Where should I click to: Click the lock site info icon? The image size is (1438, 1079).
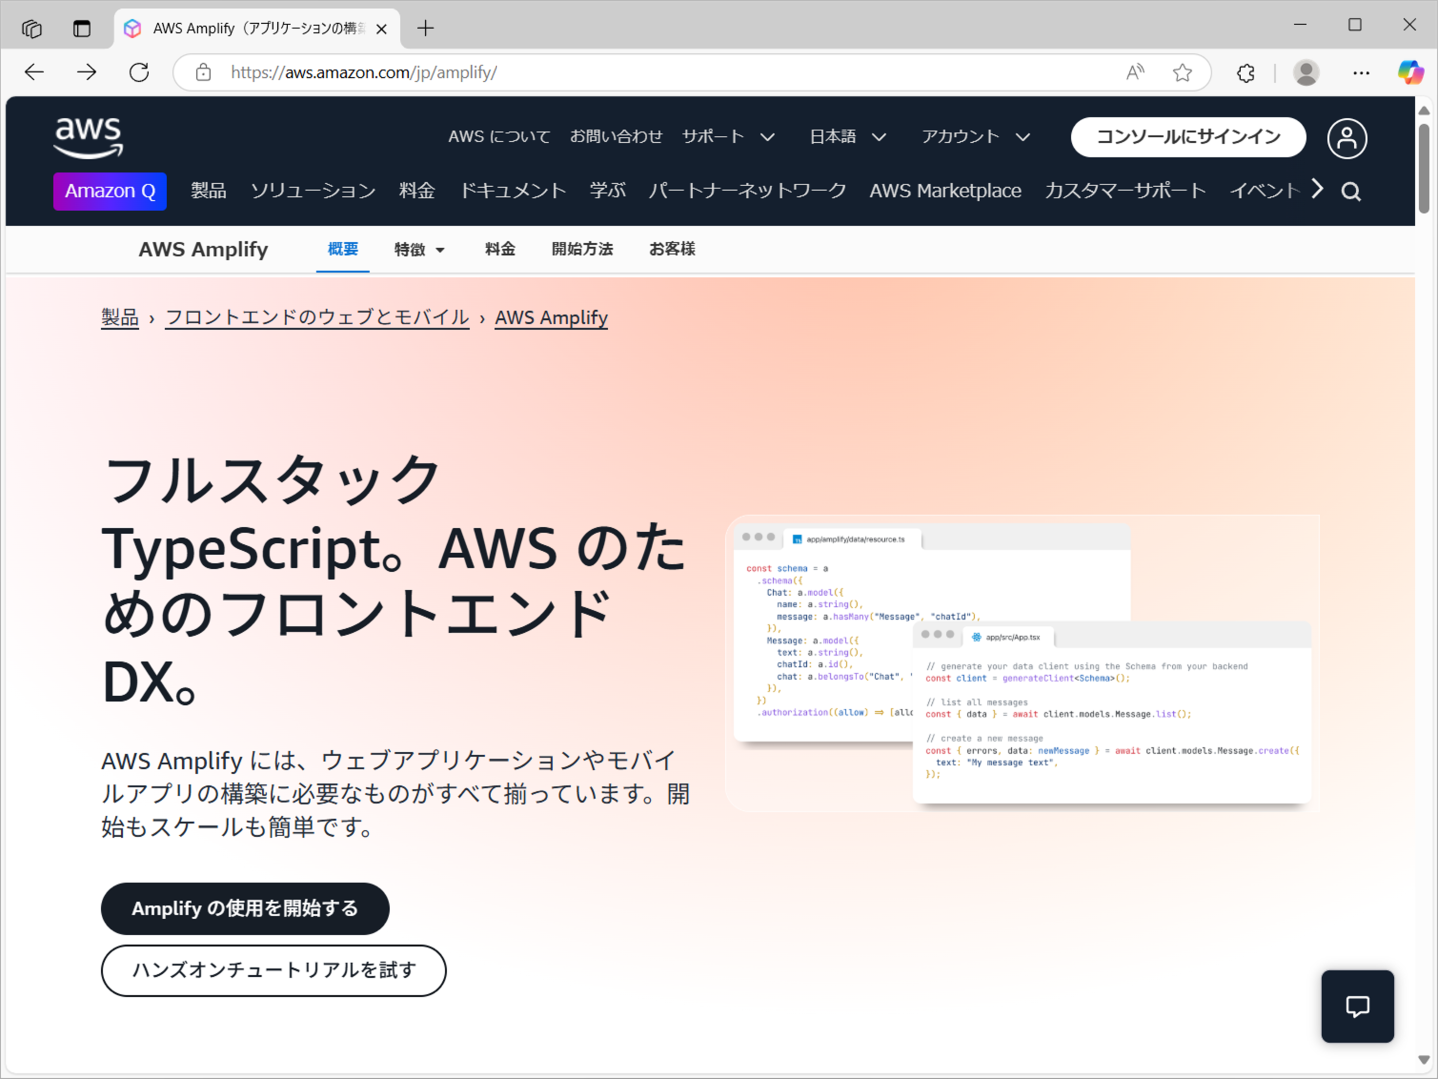coord(203,72)
